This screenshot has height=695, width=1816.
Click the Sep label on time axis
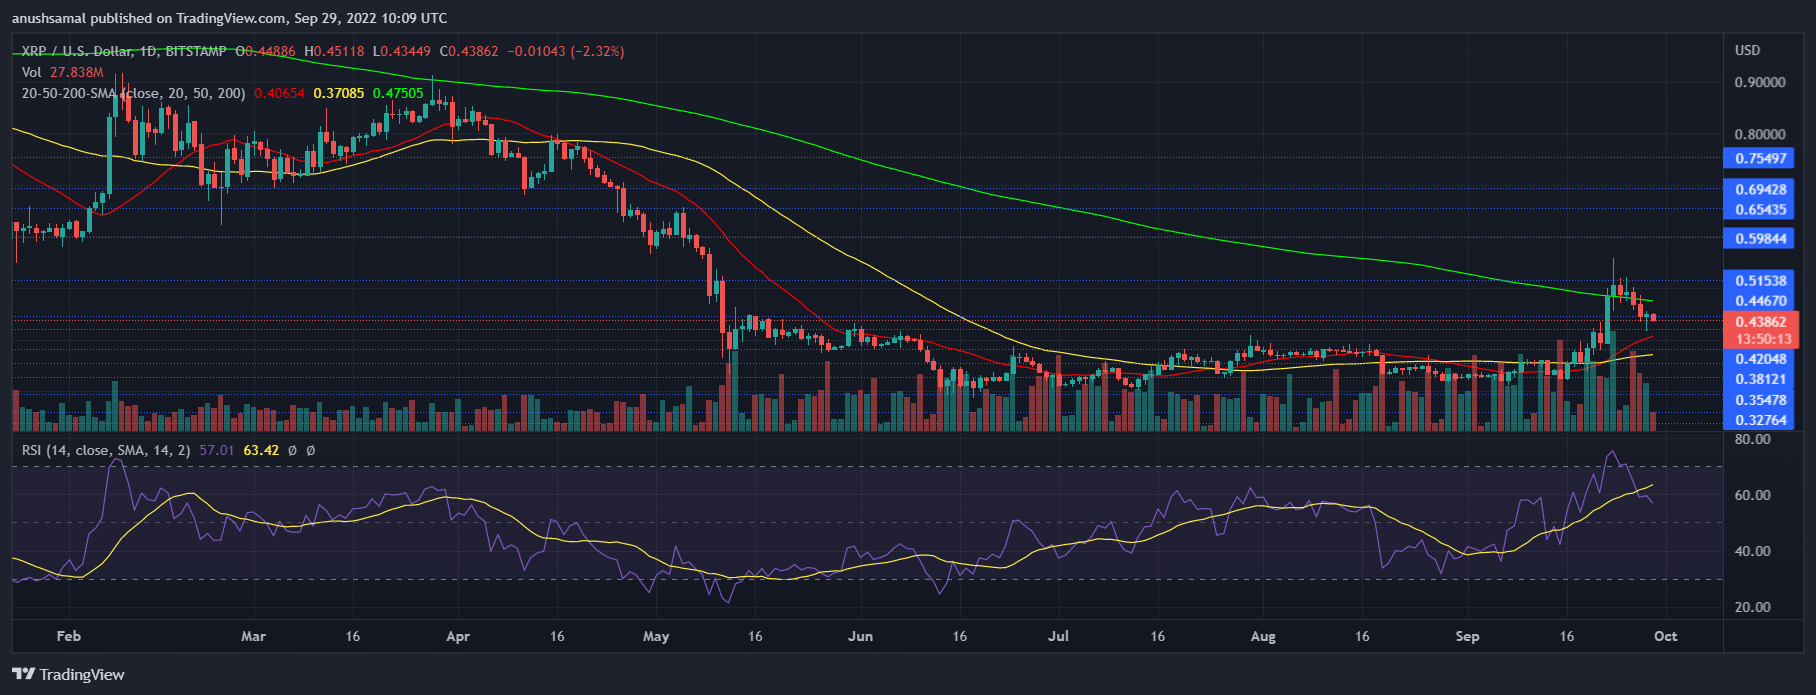[1467, 636]
